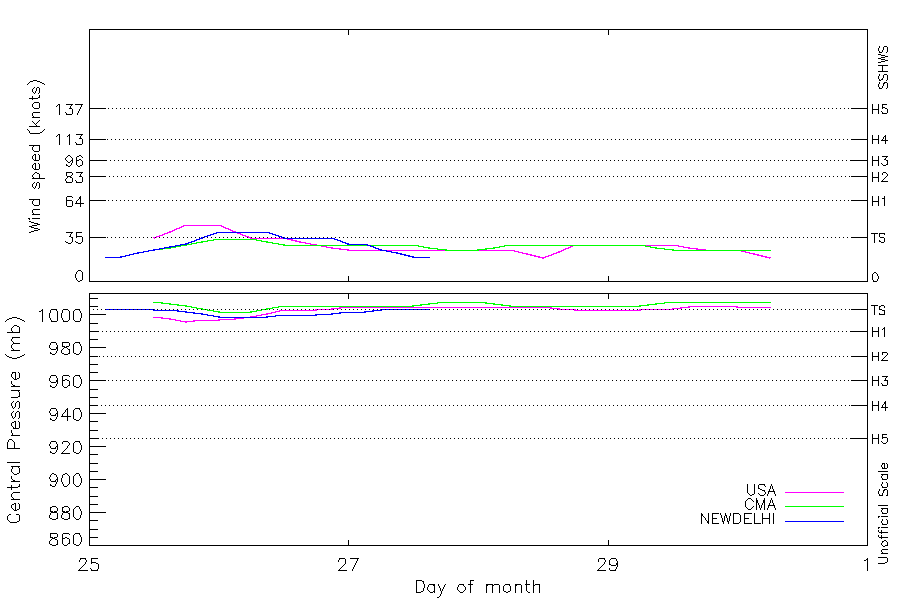Click the USA legend label
This screenshot has width=900, height=600.
761,490
